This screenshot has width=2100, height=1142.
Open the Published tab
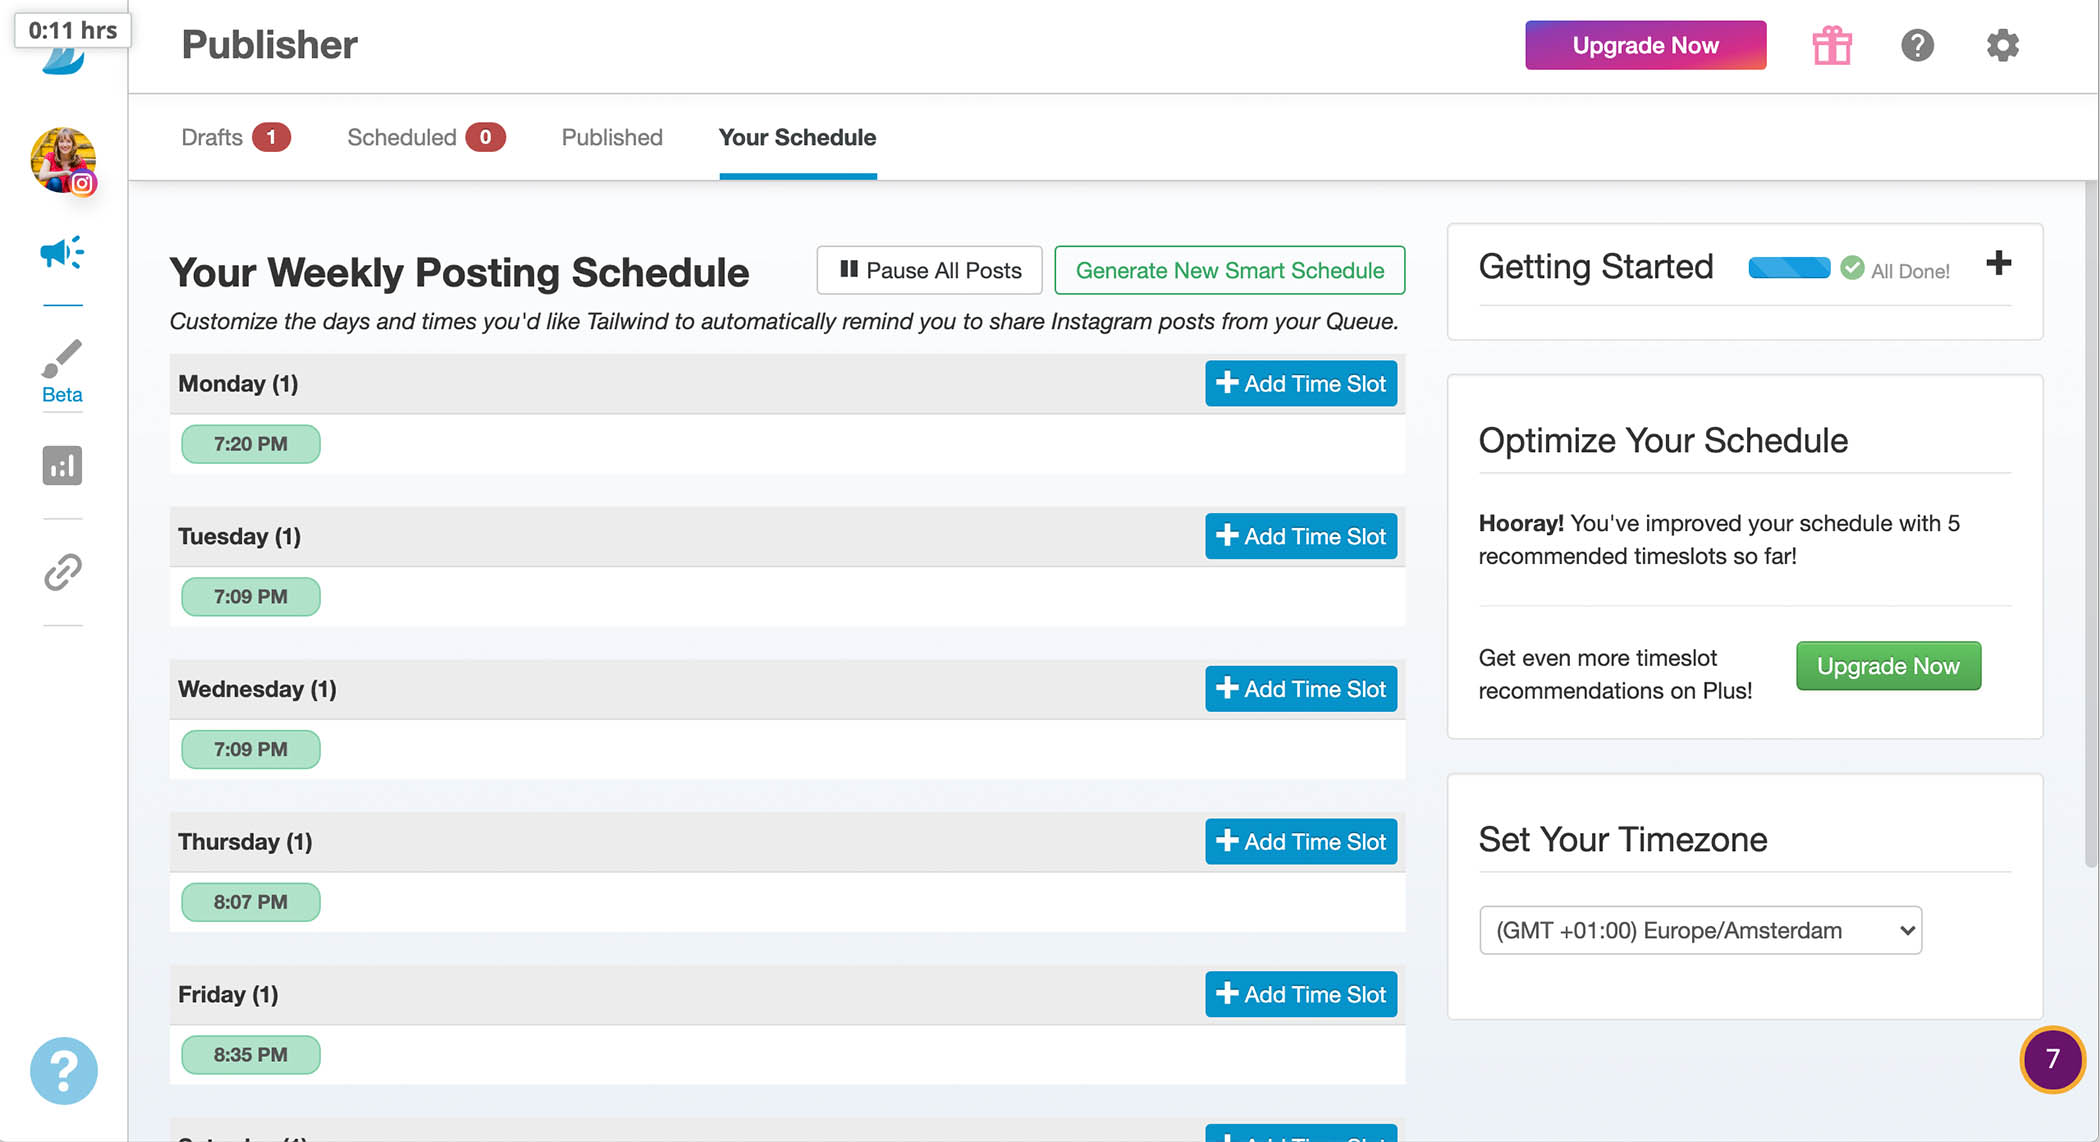pos(612,137)
